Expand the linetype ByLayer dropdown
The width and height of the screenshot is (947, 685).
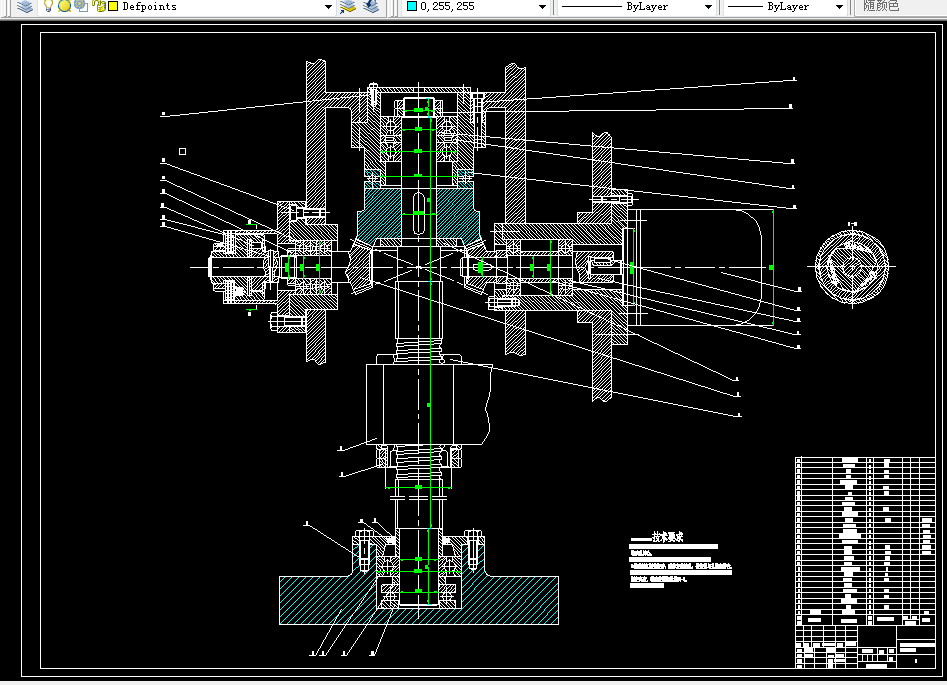708,6
